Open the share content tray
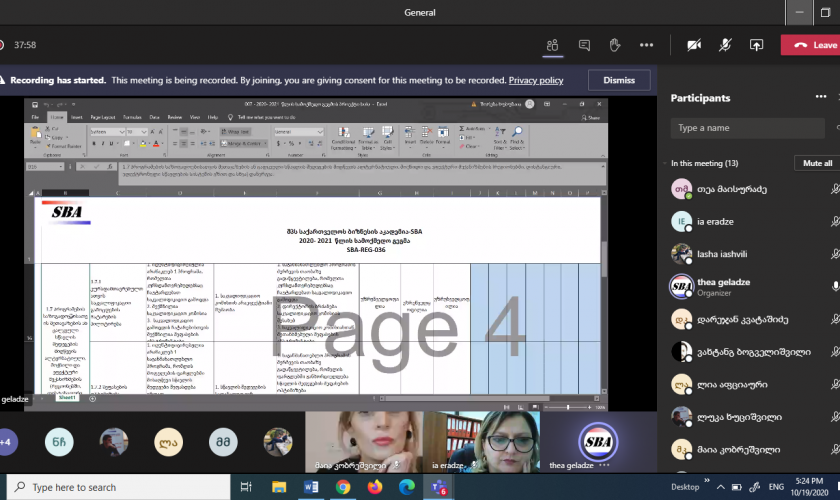This screenshot has width=840, height=500. coord(757,45)
